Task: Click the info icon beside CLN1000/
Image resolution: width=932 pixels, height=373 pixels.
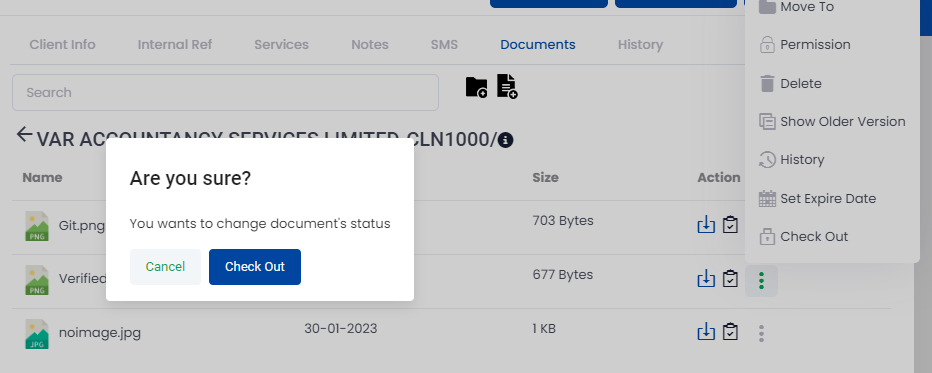Action: [x=505, y=140]
